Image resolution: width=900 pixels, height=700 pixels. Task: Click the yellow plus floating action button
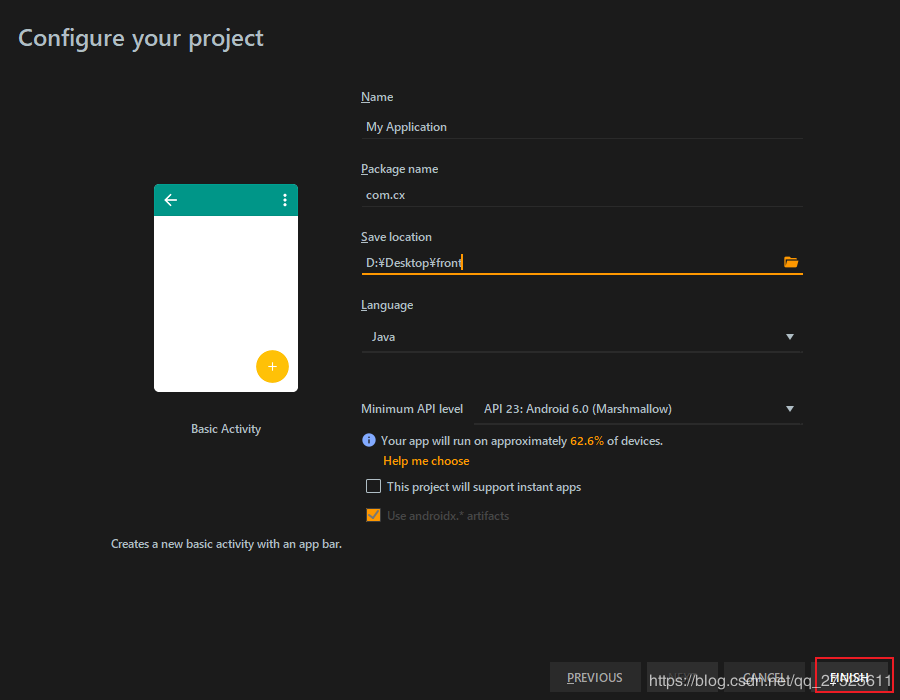pyautogui.click(x=272, y=366)
